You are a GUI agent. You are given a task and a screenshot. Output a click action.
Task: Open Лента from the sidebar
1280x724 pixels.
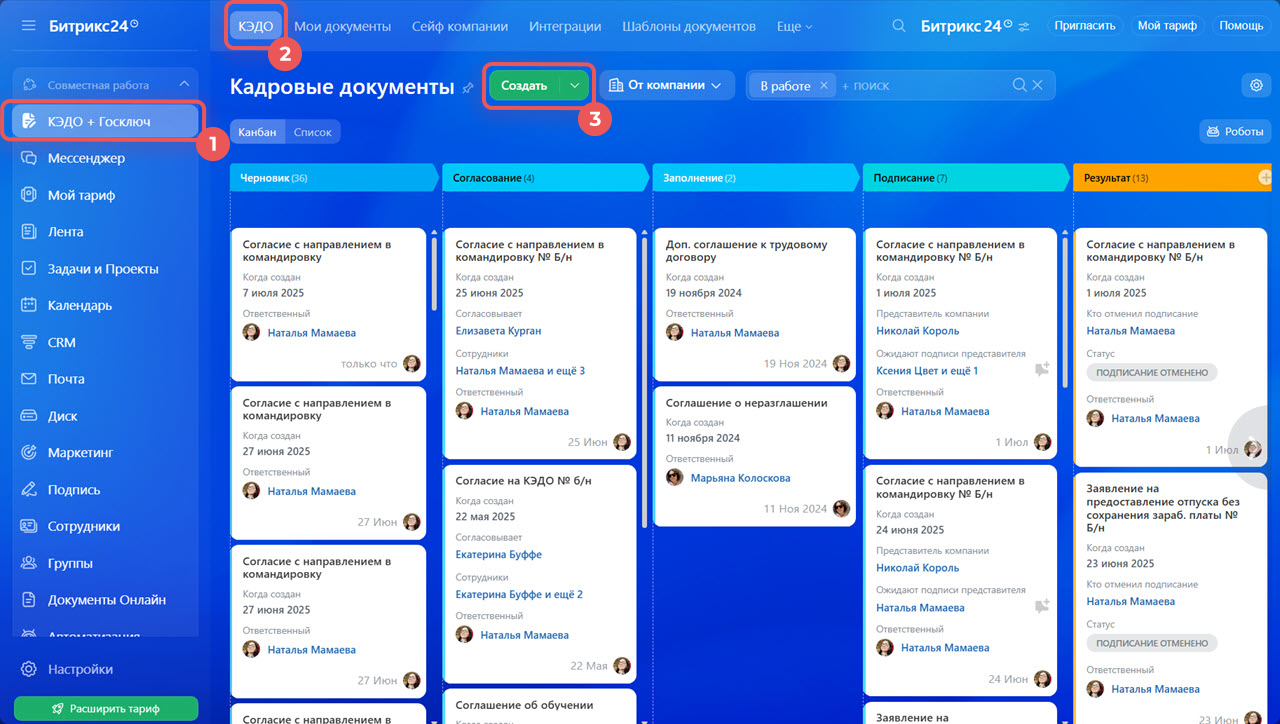point(66,231)
